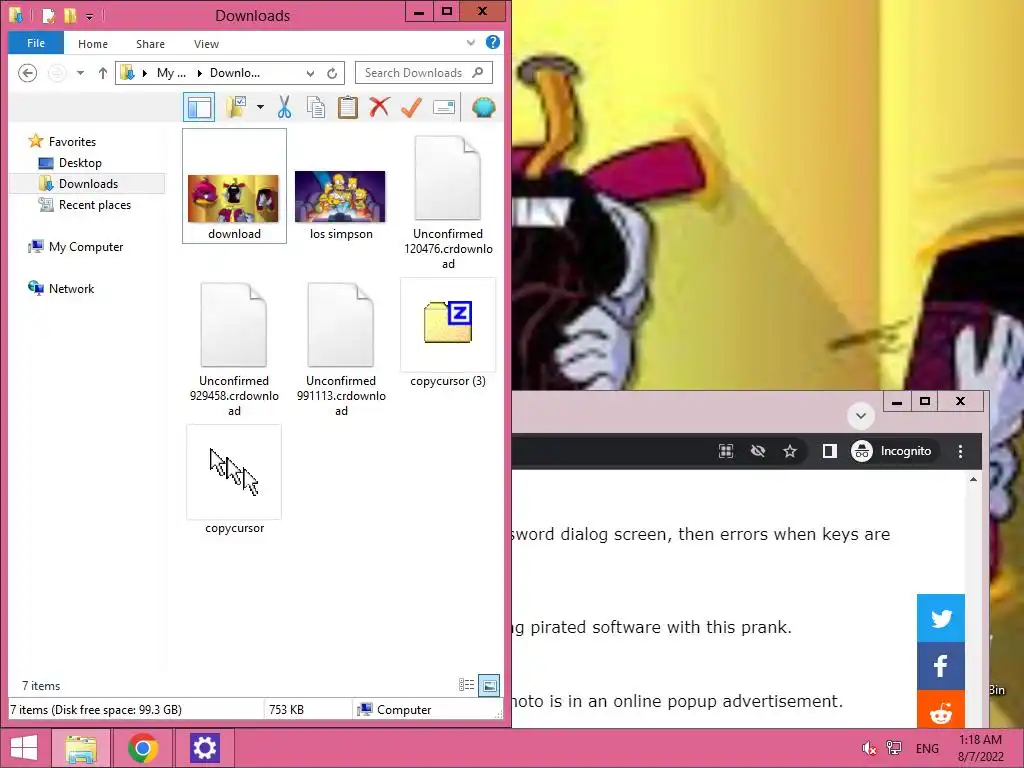Image resolution: width=1024 pixels, height=768 pixels.
Task: Share the page on Facebook
Action: 940,666
